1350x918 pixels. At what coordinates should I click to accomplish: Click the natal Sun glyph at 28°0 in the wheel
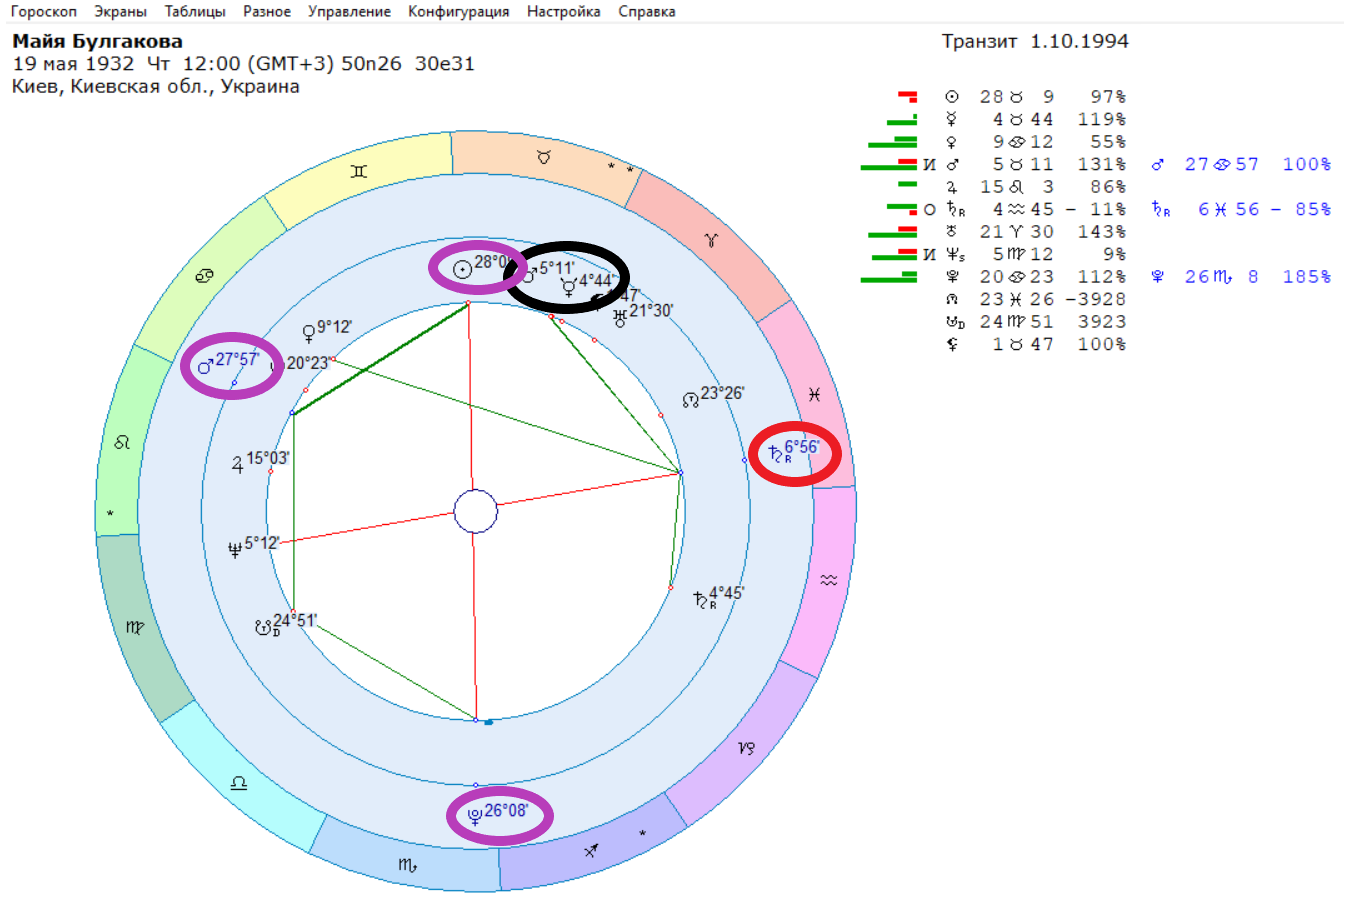462,268
